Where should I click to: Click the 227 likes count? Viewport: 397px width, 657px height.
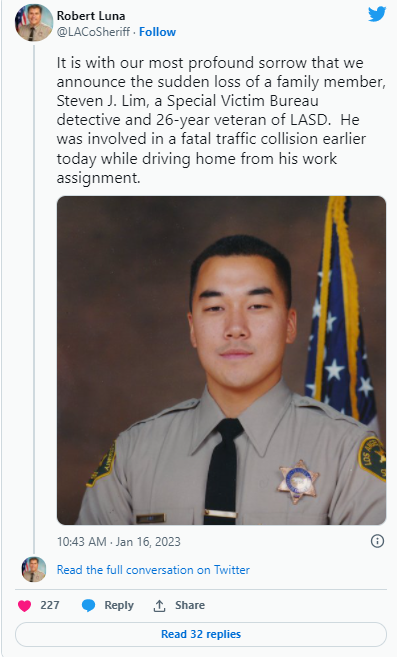[x=50, y=605]
